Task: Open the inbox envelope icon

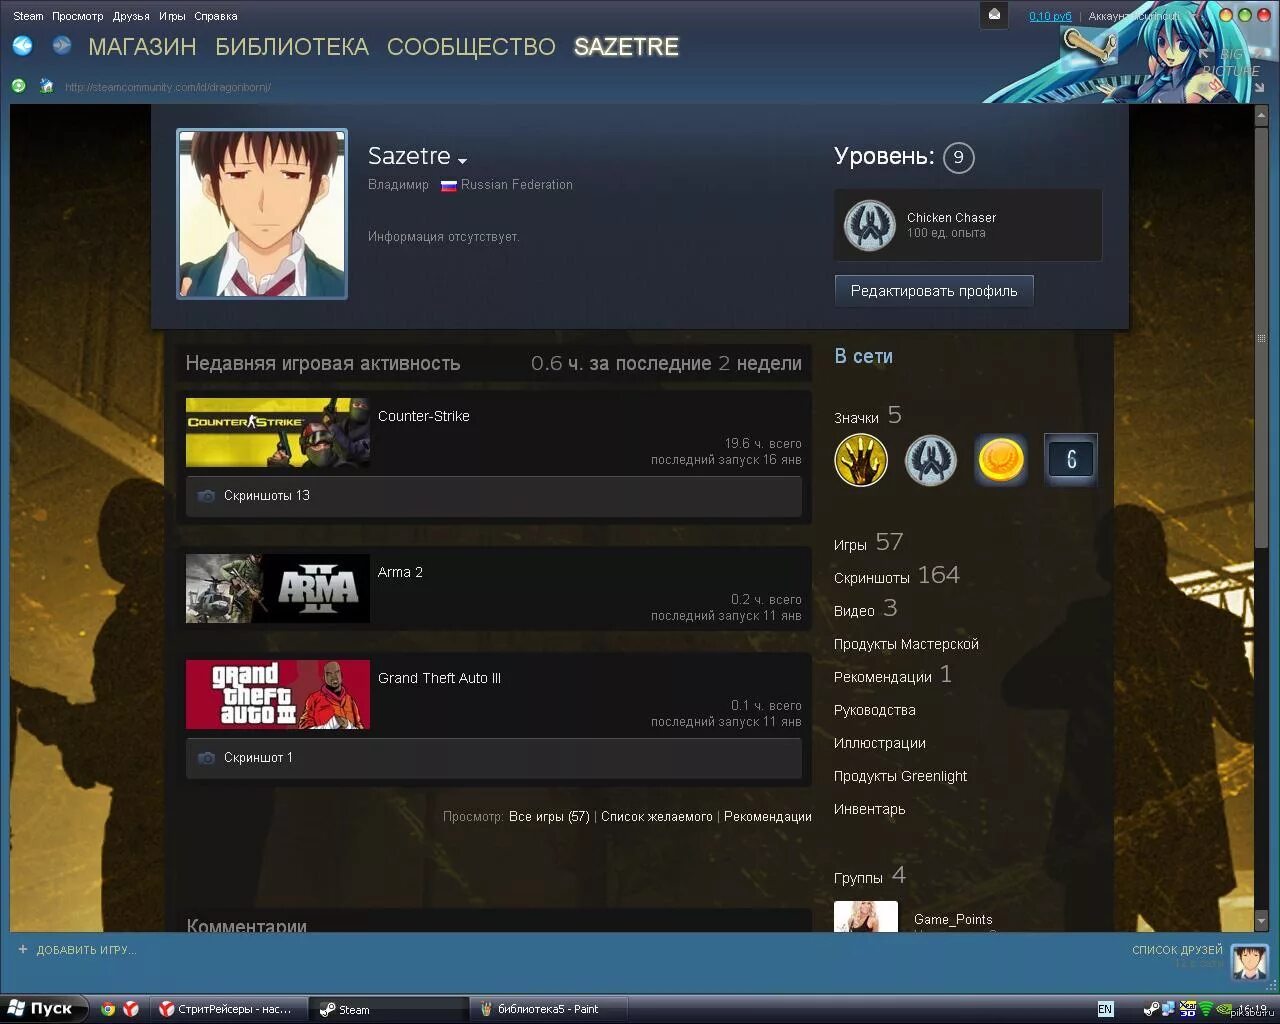Action: tap(994, 15)
